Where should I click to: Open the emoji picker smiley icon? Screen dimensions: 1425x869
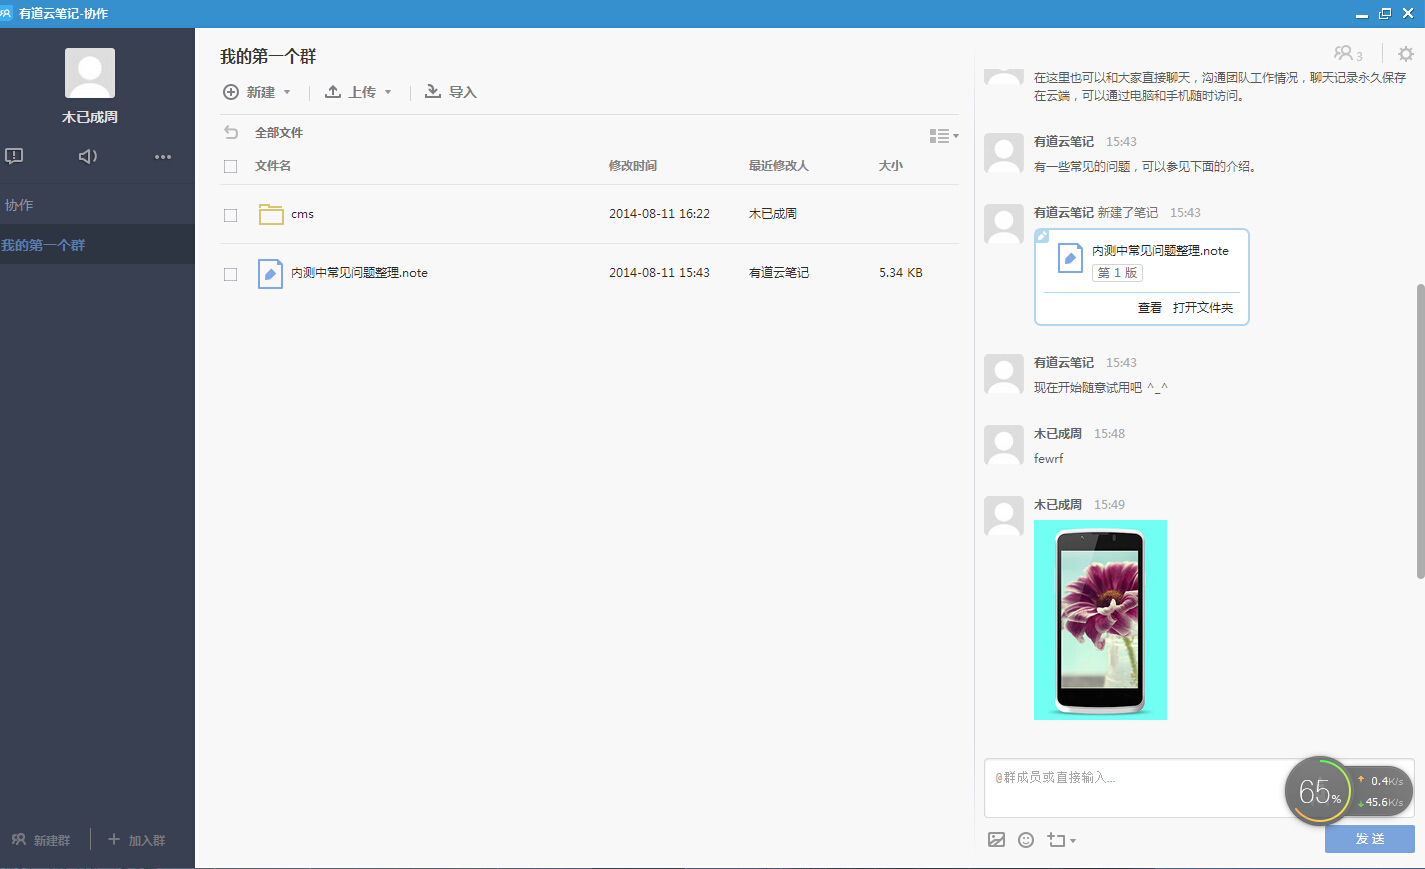pyautogui.click(x=1026, y=840)
